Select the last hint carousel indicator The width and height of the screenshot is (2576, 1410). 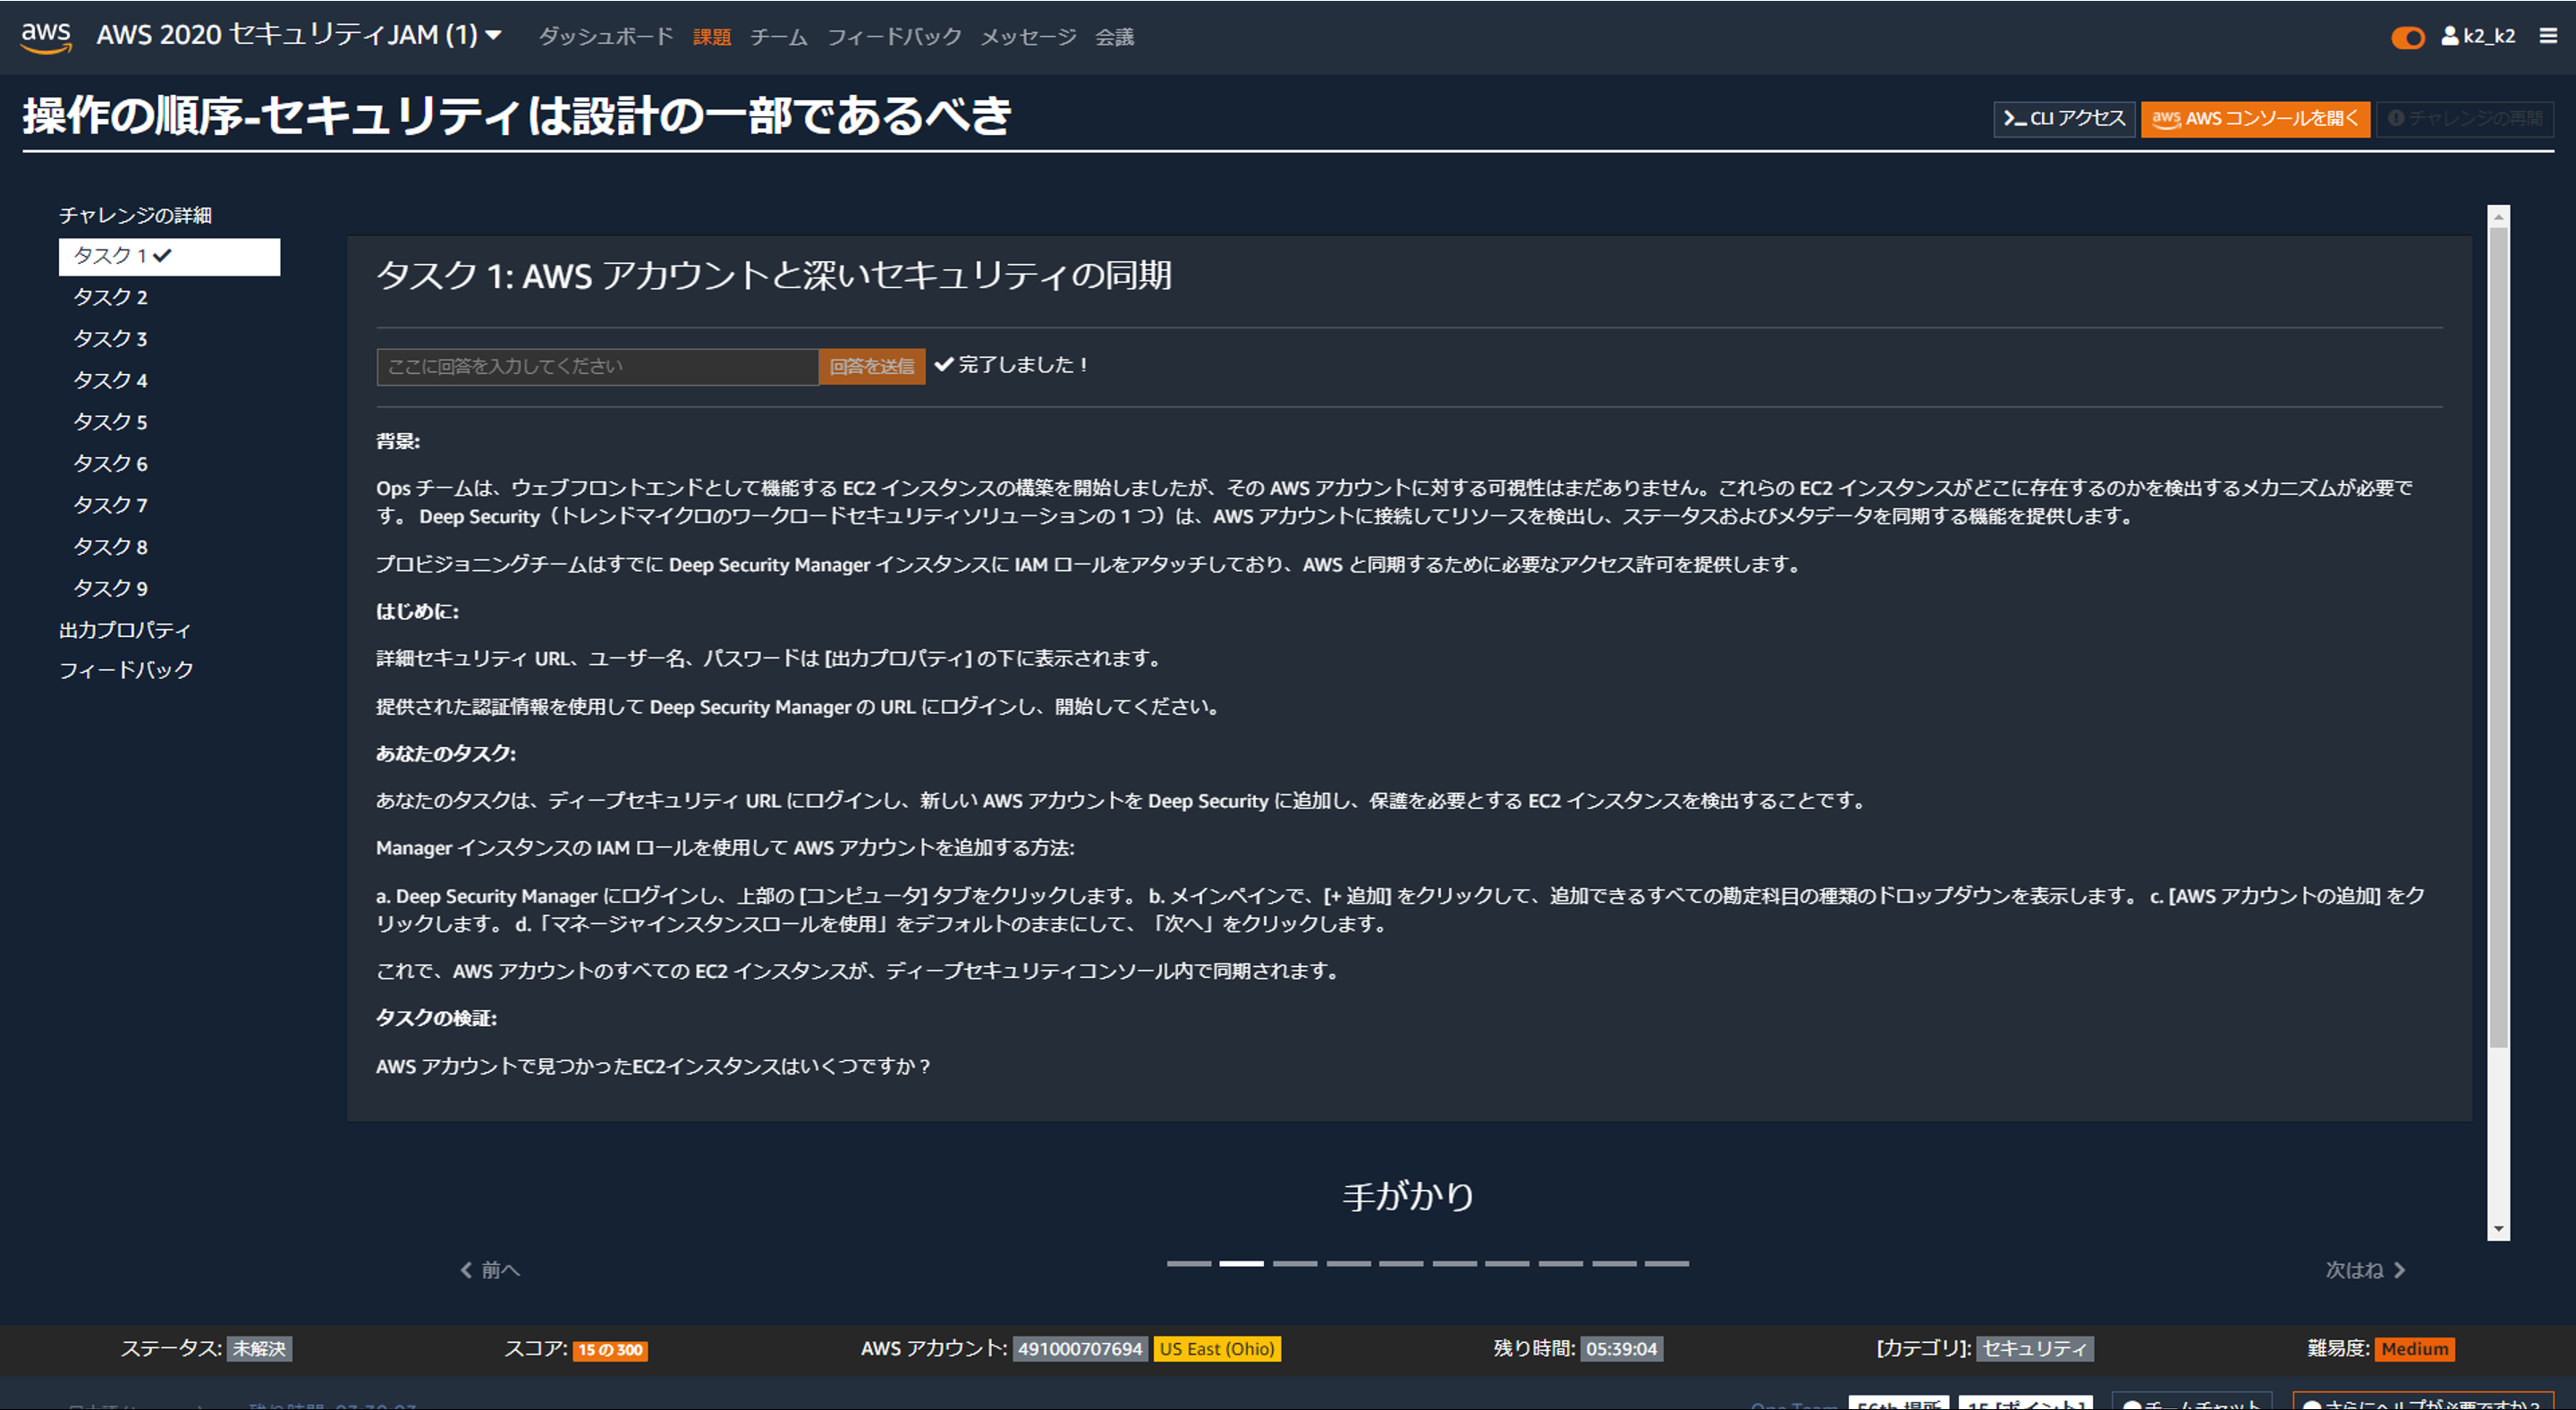[x=1667, y=1264]
